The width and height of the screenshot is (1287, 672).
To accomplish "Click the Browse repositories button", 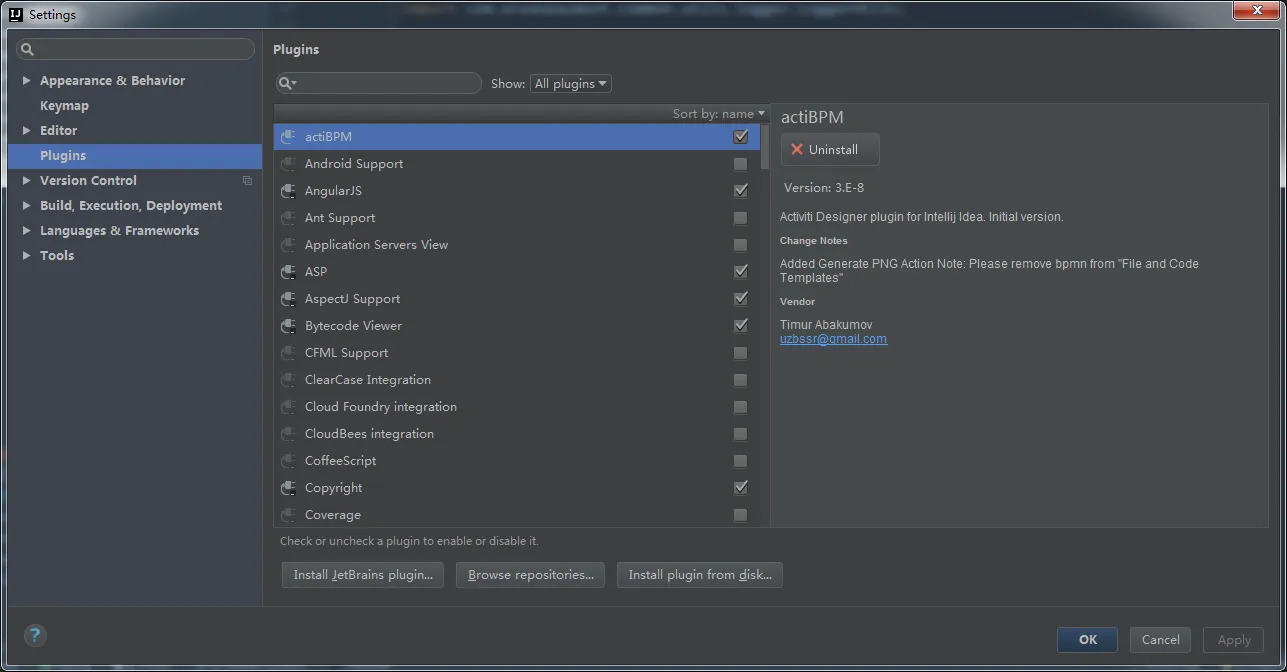I will [x=530, y=575].
